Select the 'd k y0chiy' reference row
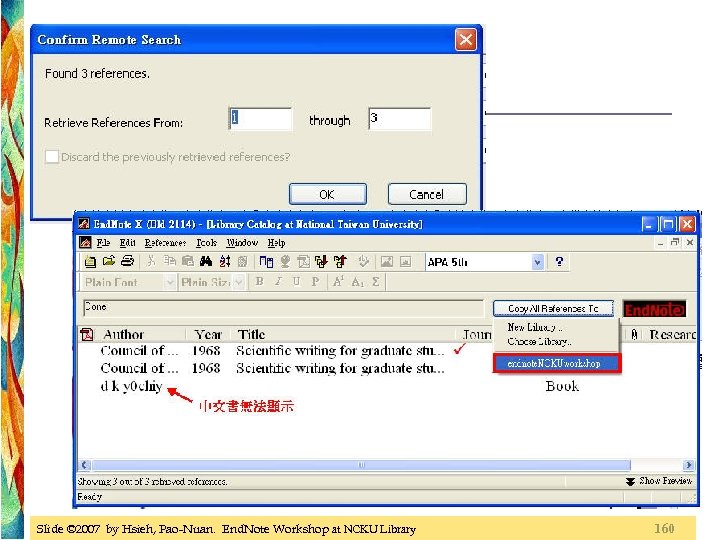This screenshot has width=720, height=540. 131,387
